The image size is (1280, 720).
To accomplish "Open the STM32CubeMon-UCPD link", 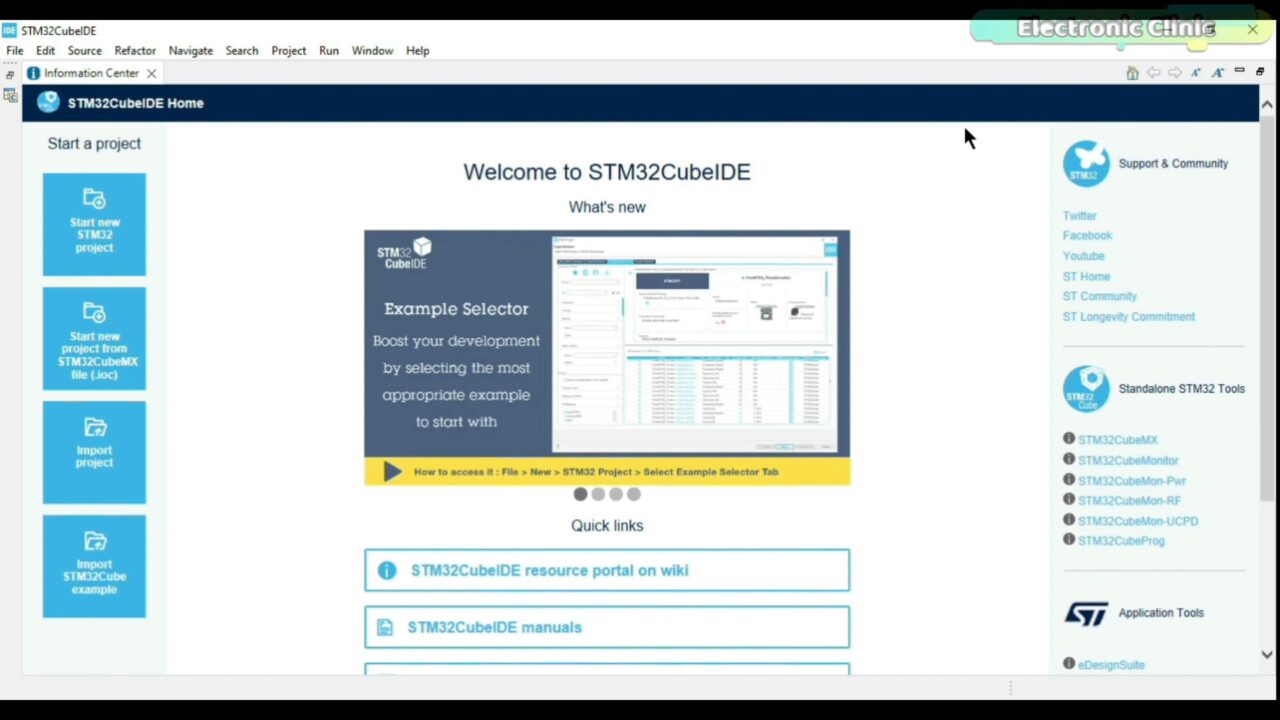I will click(1137, 521).
